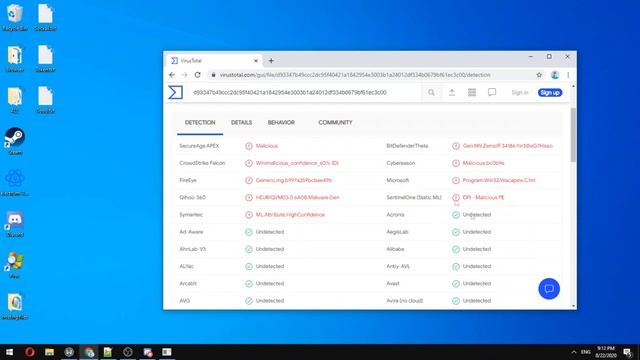
Task: Show hidden system tray icons
Action: click(x=574, y=352)
